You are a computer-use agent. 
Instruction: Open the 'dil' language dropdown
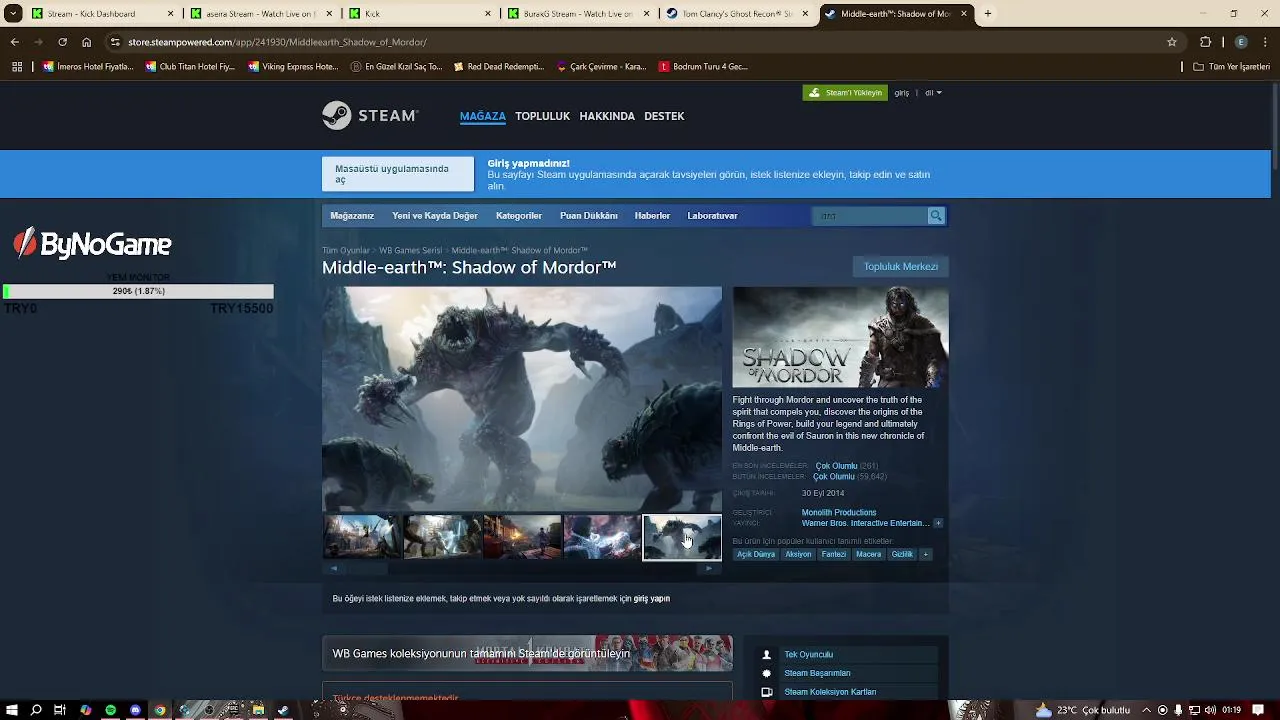click(x=933, y=93)
